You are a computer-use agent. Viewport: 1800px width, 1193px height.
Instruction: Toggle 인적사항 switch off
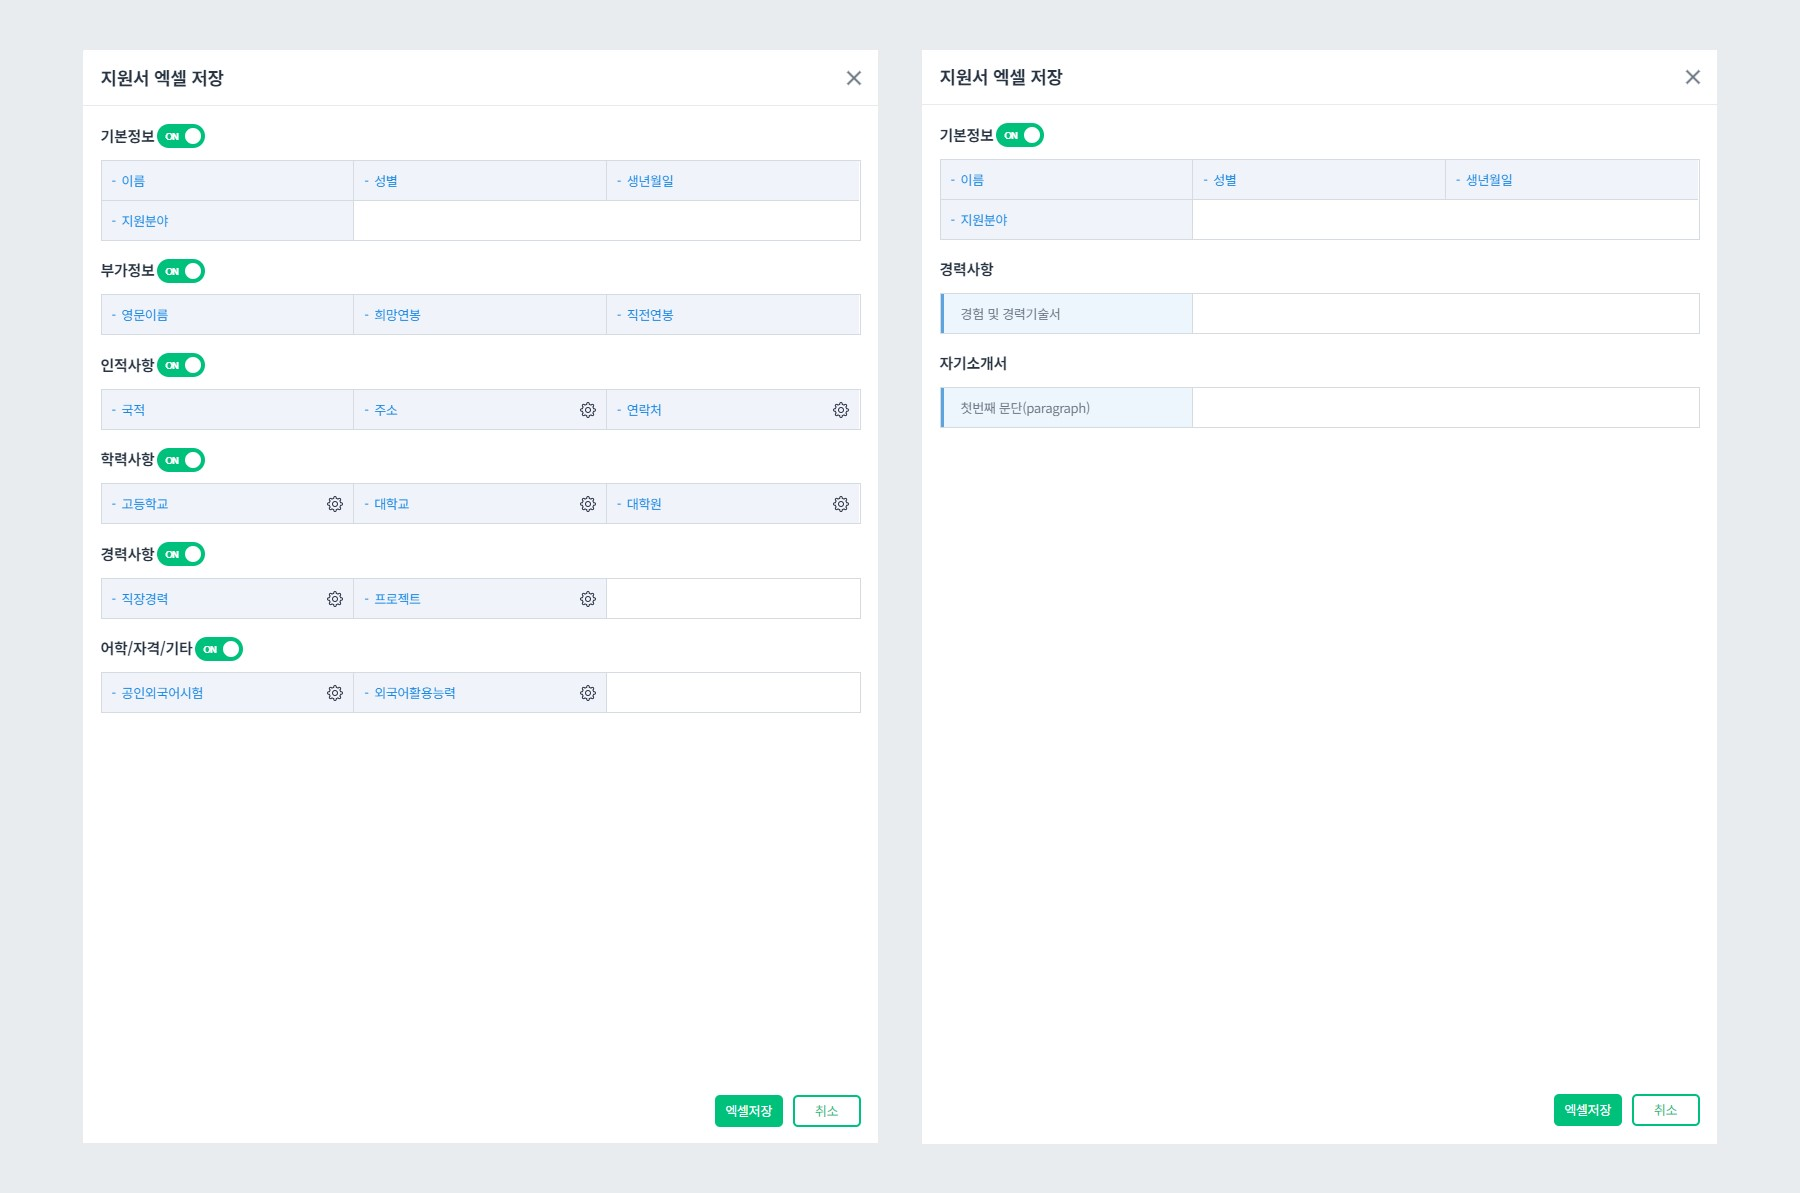pos(181,365)
